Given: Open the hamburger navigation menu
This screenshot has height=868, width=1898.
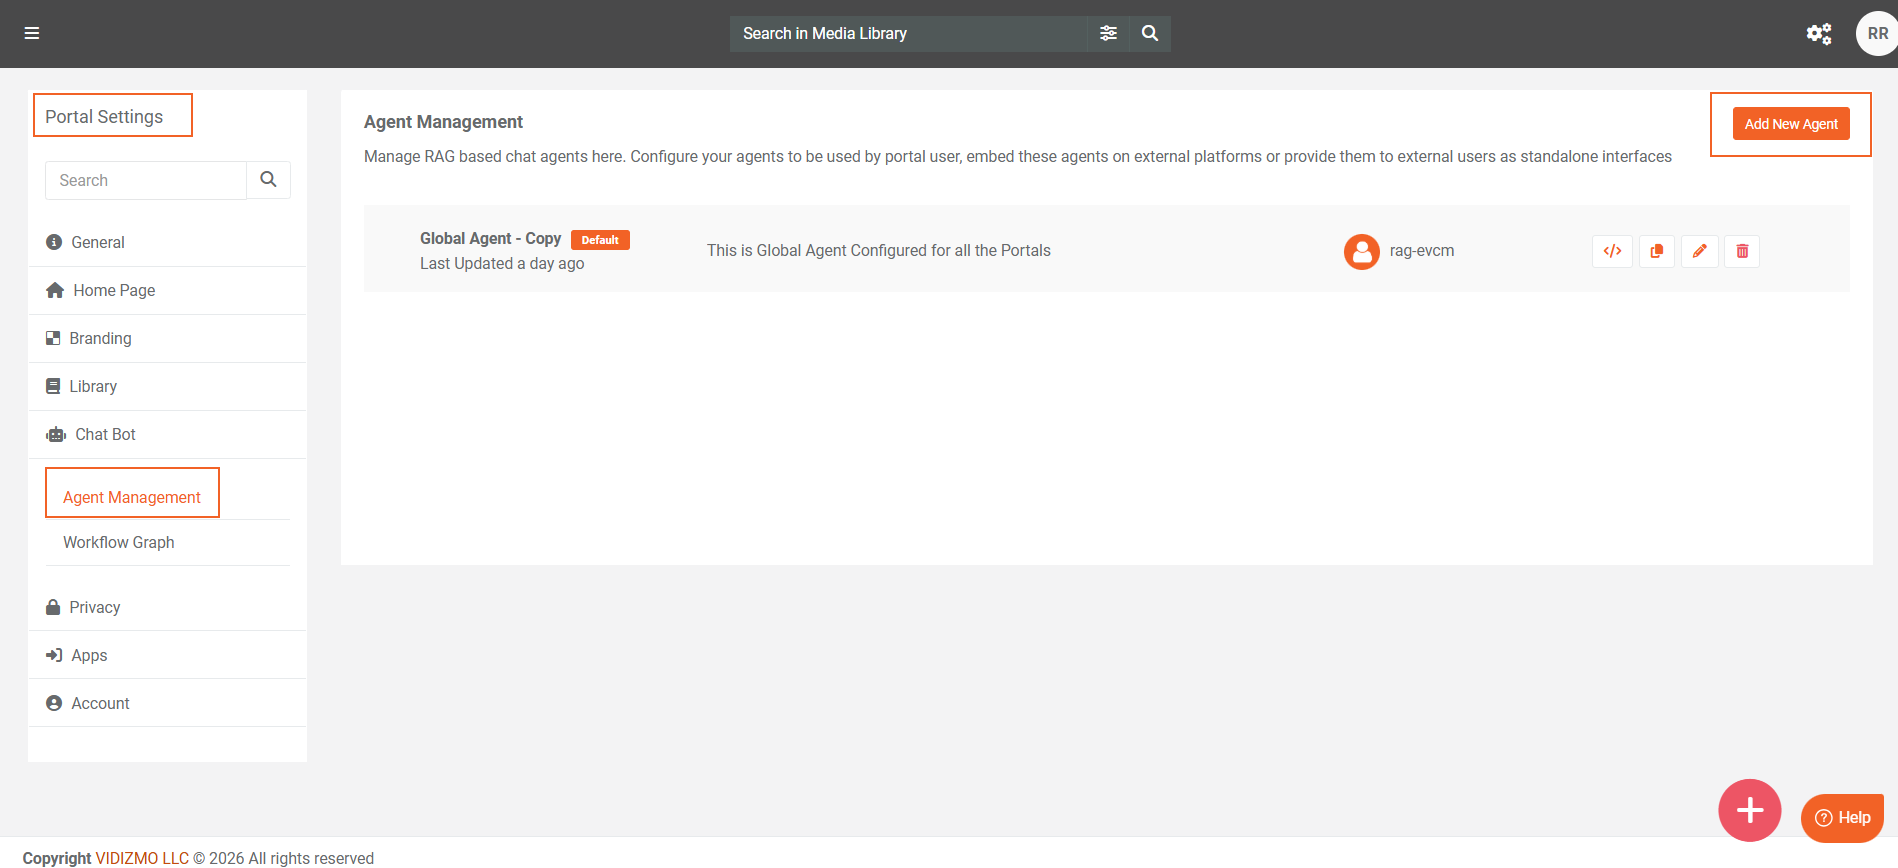Looking at the screenshot, I should click(32, 33).
